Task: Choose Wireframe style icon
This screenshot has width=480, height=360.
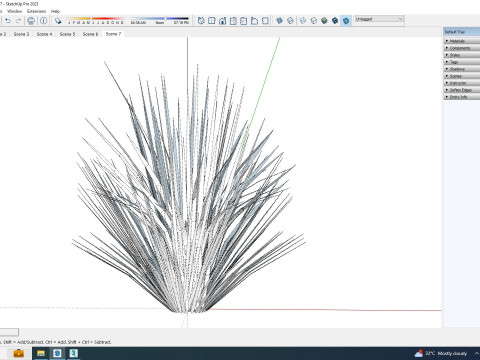Action: pos(303,21)
